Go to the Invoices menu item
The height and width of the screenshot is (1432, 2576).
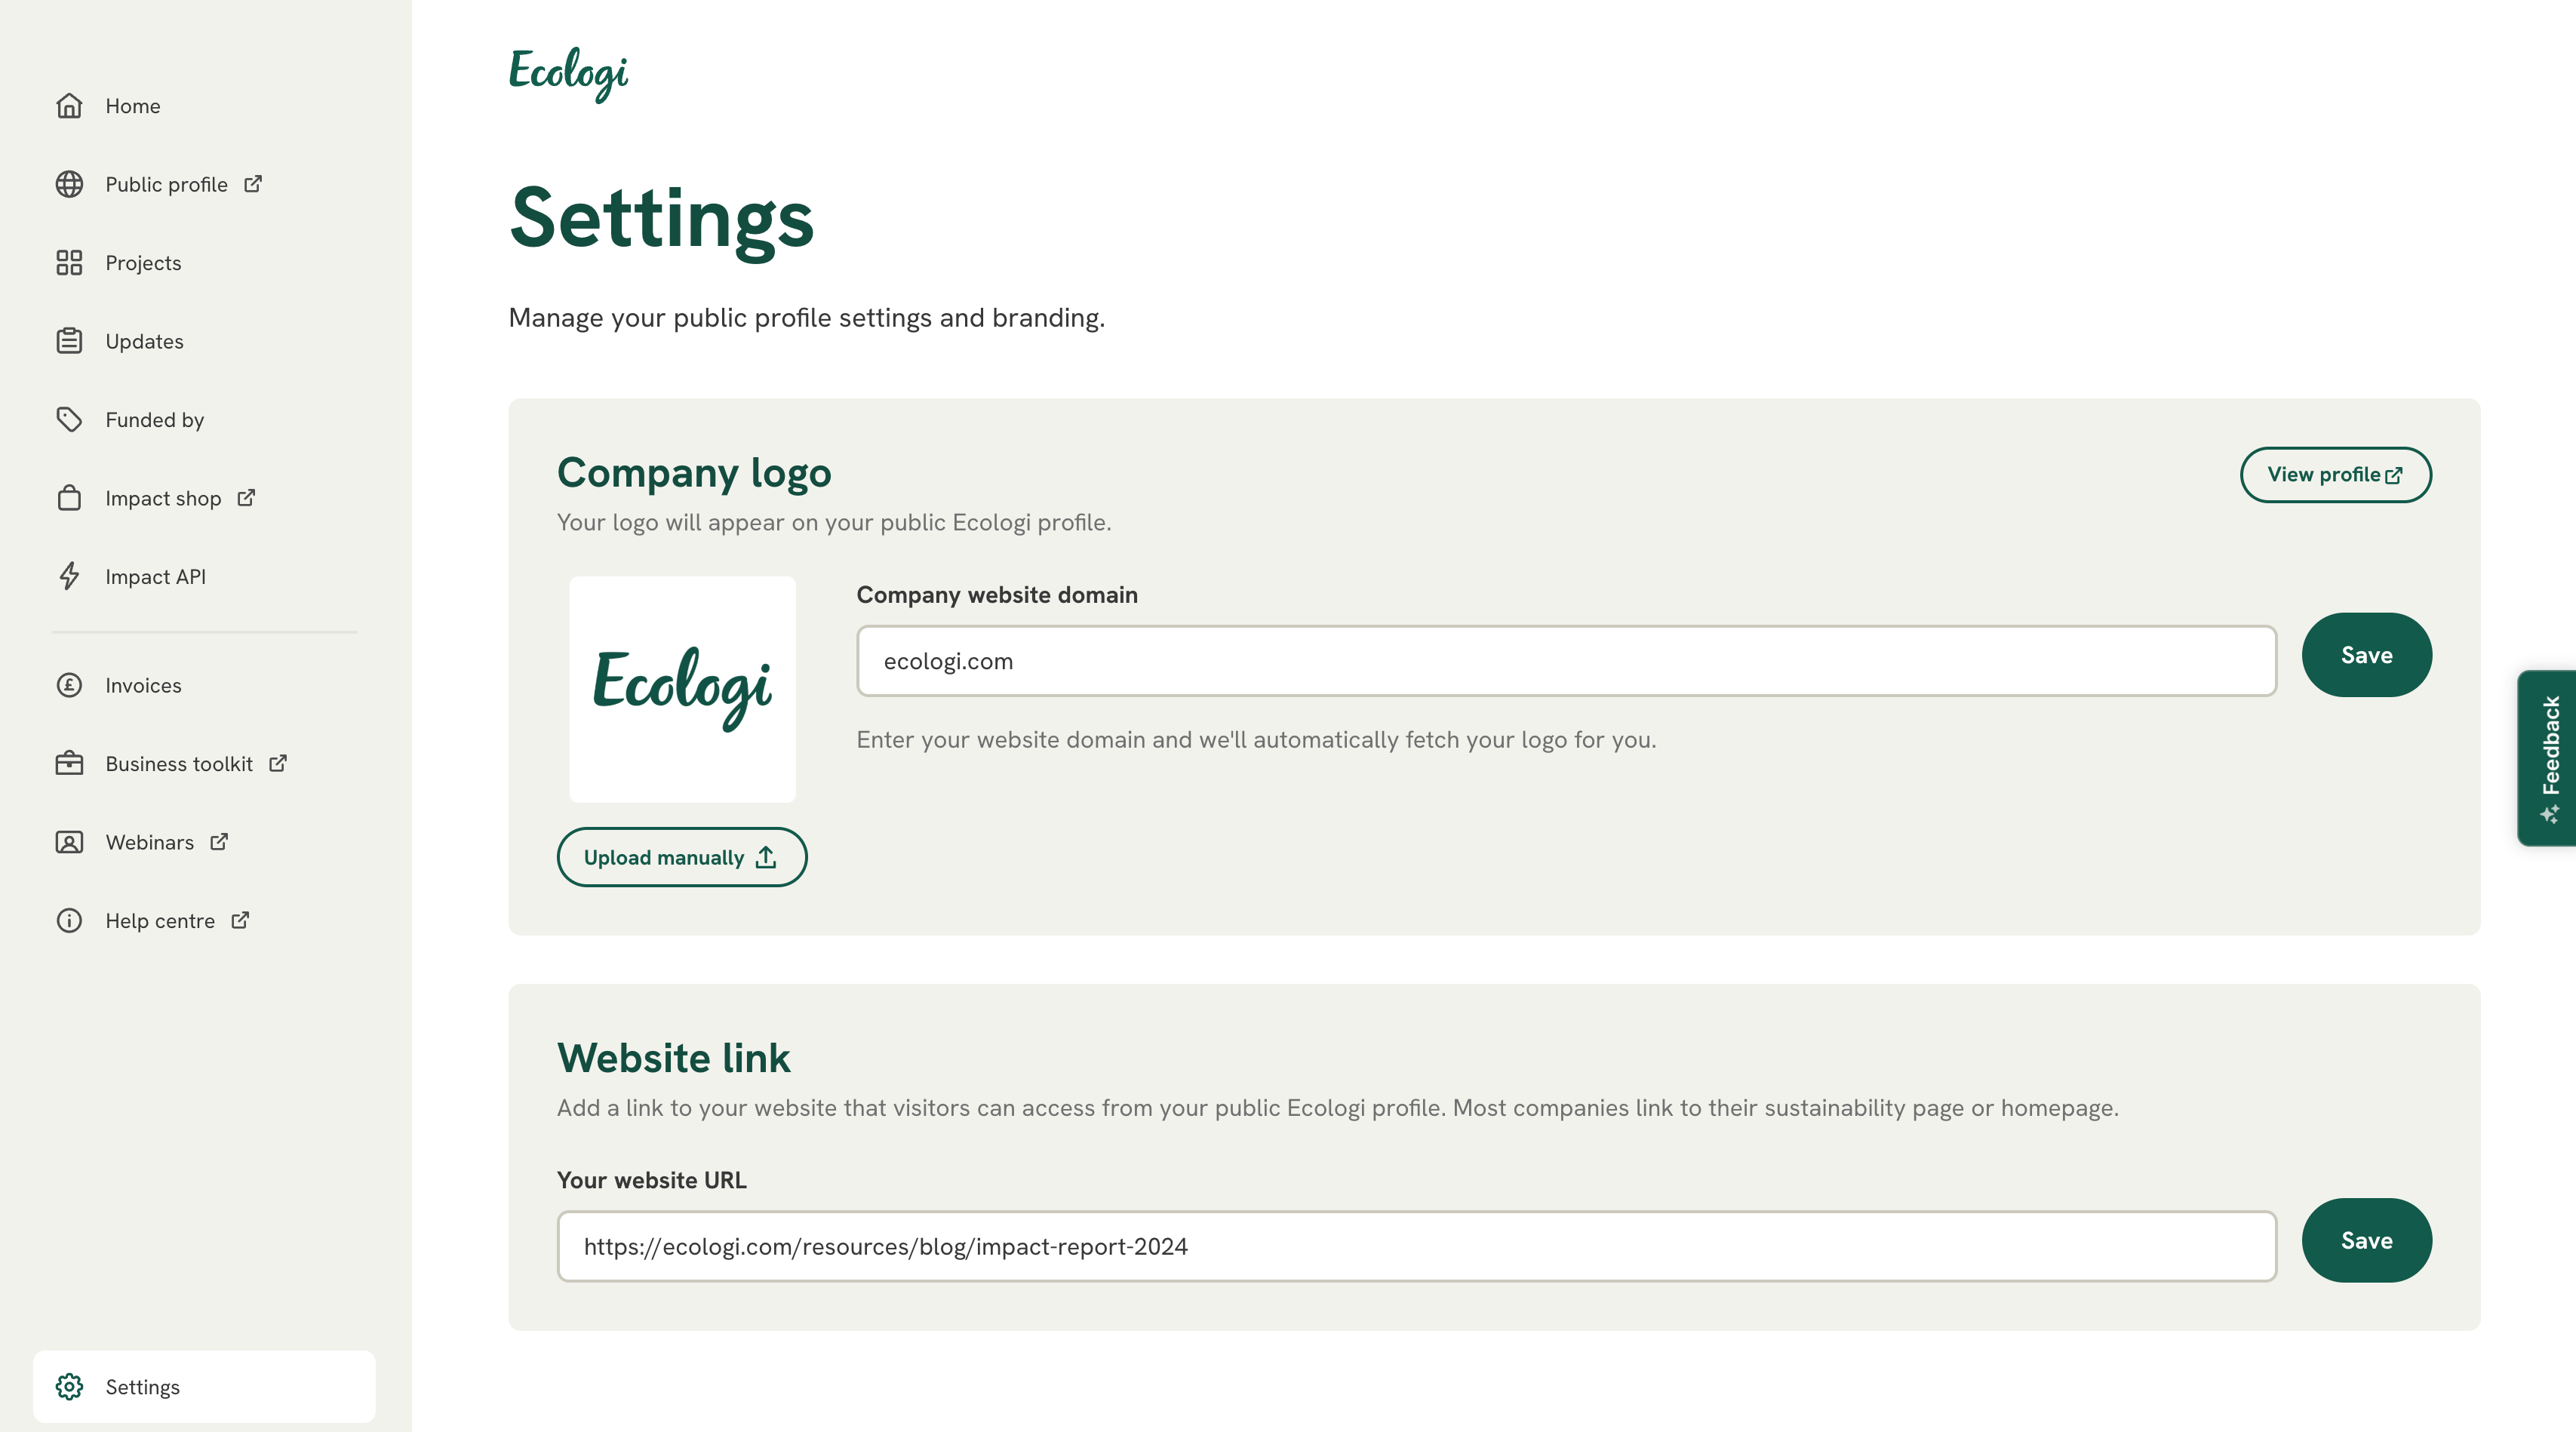tap(143, 685)
